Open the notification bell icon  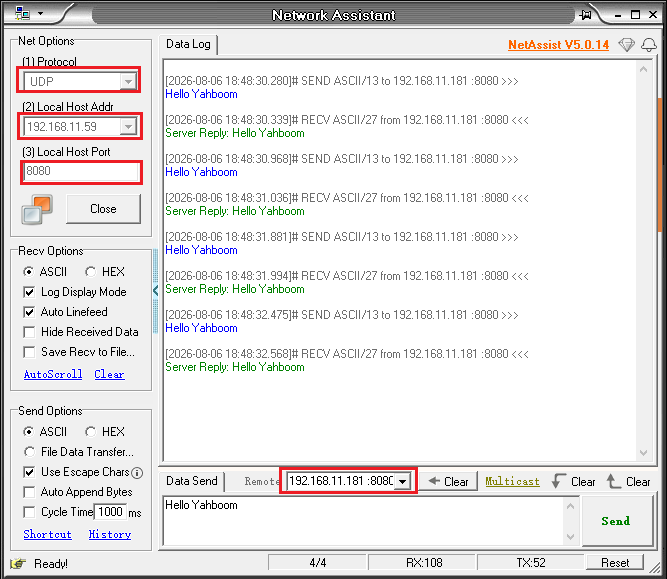[x=649, y=44]
